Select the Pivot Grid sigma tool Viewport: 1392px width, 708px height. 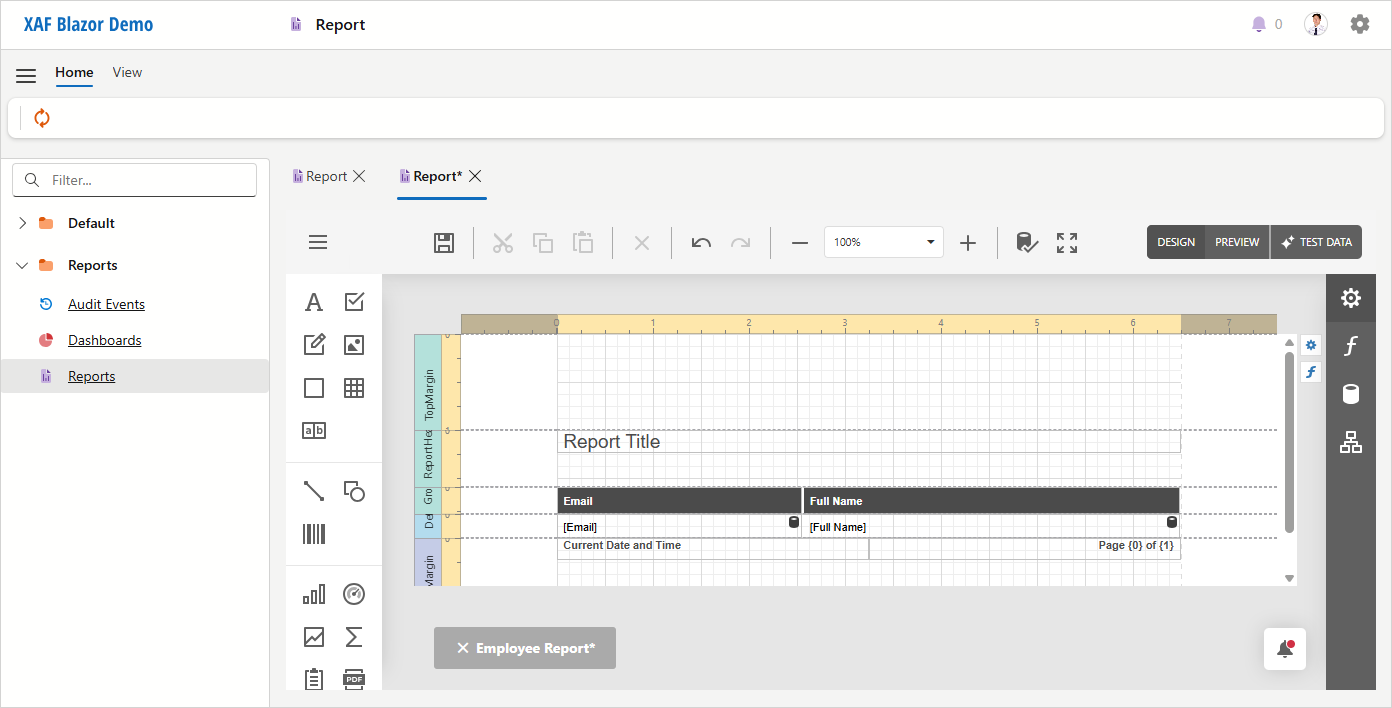pyautogui.click(x=354, y=637)
